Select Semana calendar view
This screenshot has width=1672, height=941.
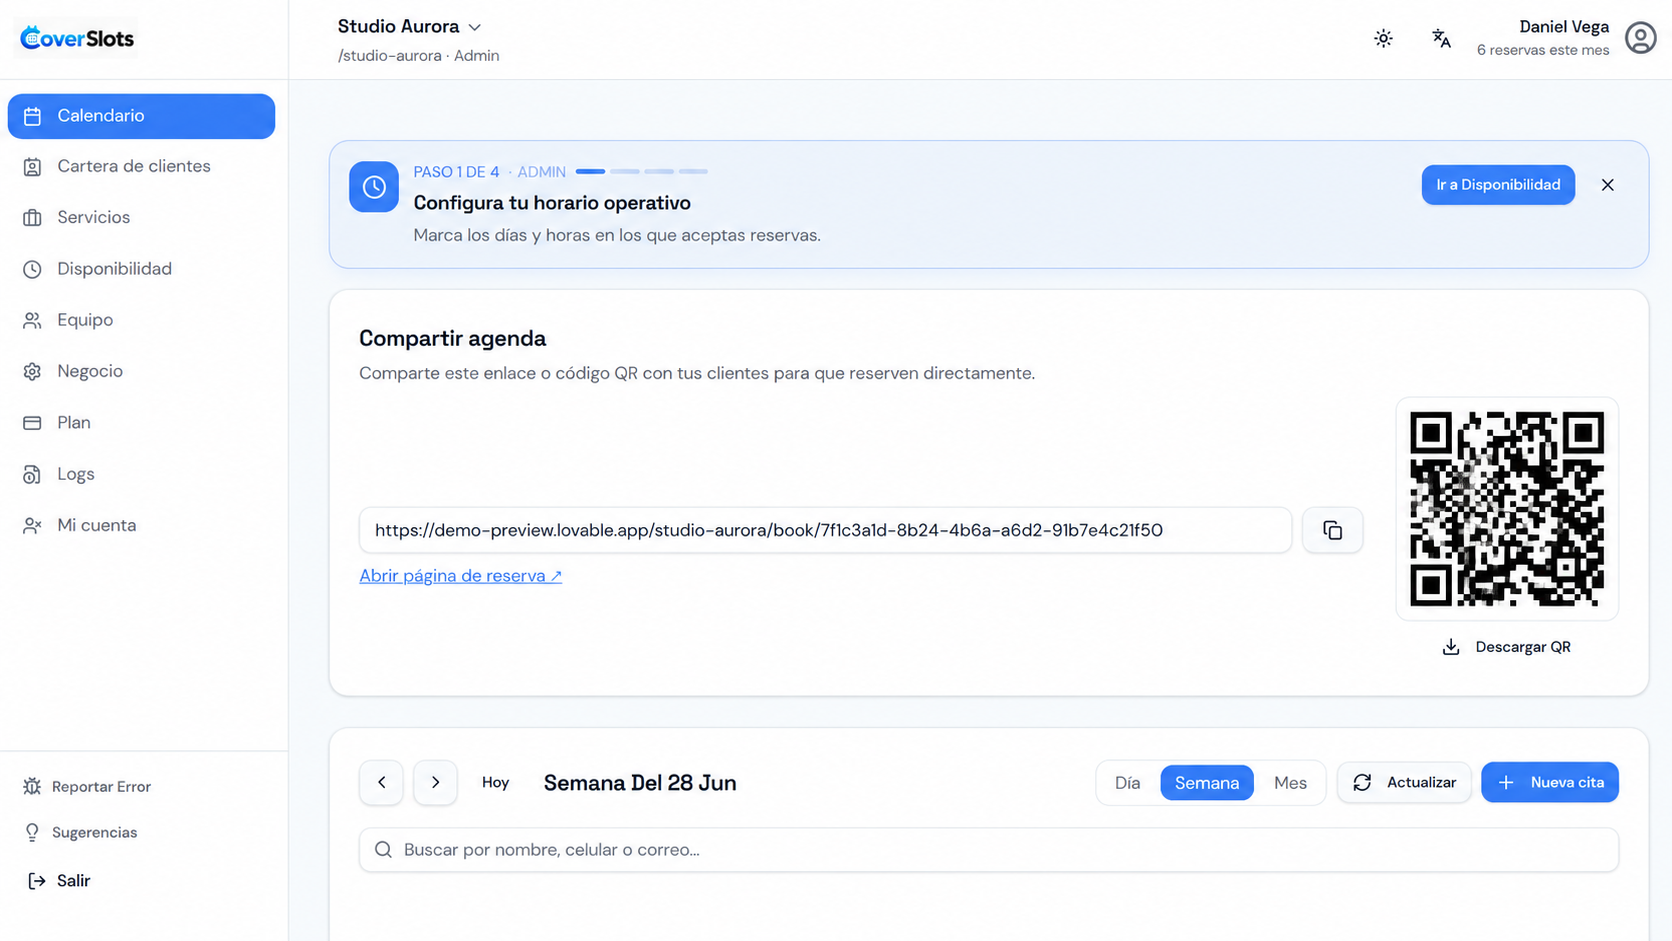[1207, 783]
